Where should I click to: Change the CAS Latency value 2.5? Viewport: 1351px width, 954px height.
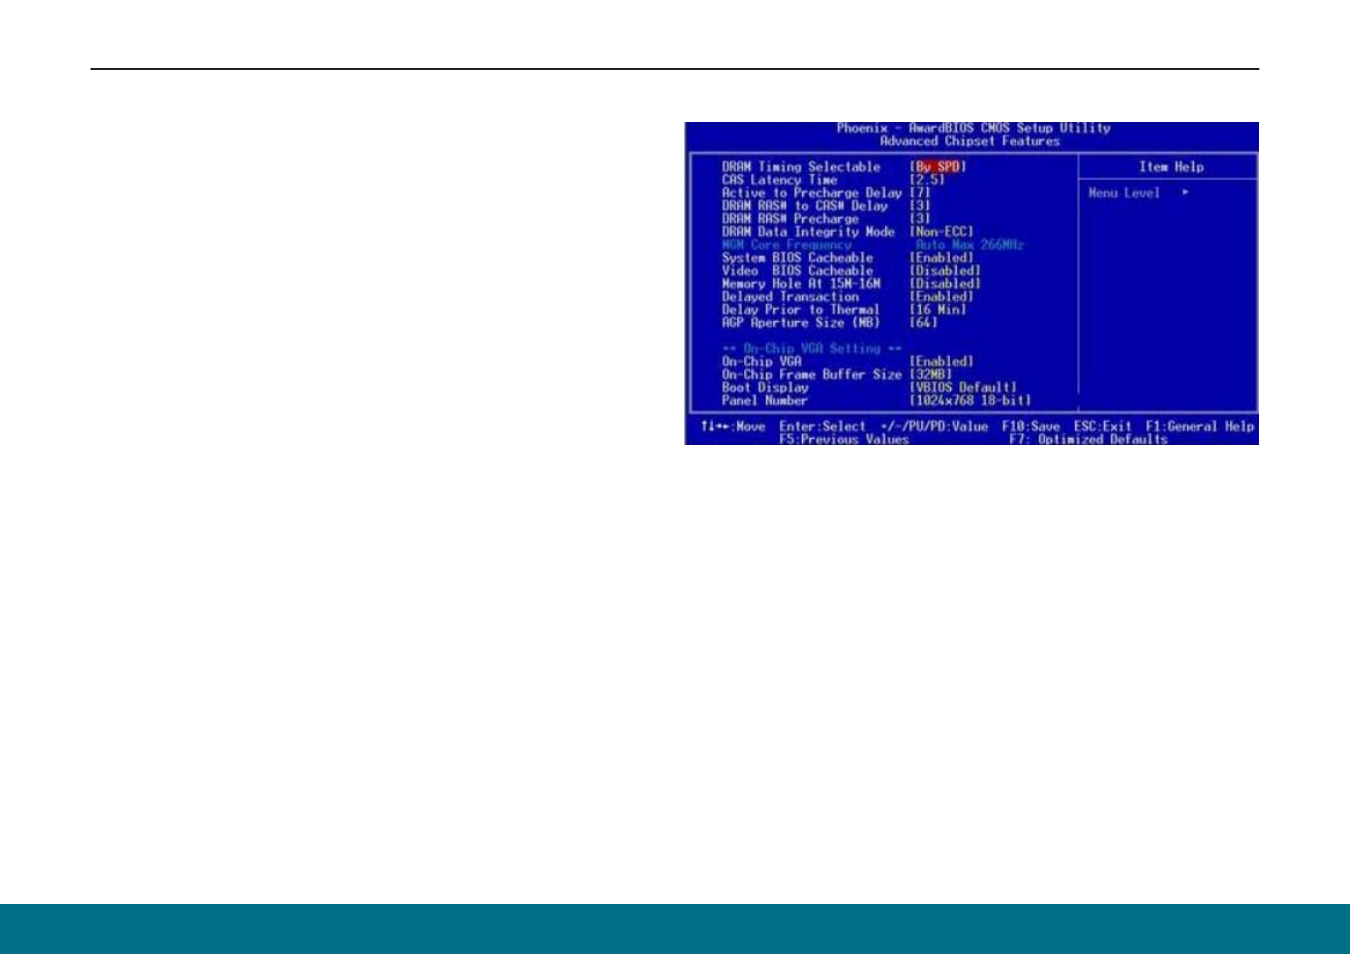[x=927, y=180]
